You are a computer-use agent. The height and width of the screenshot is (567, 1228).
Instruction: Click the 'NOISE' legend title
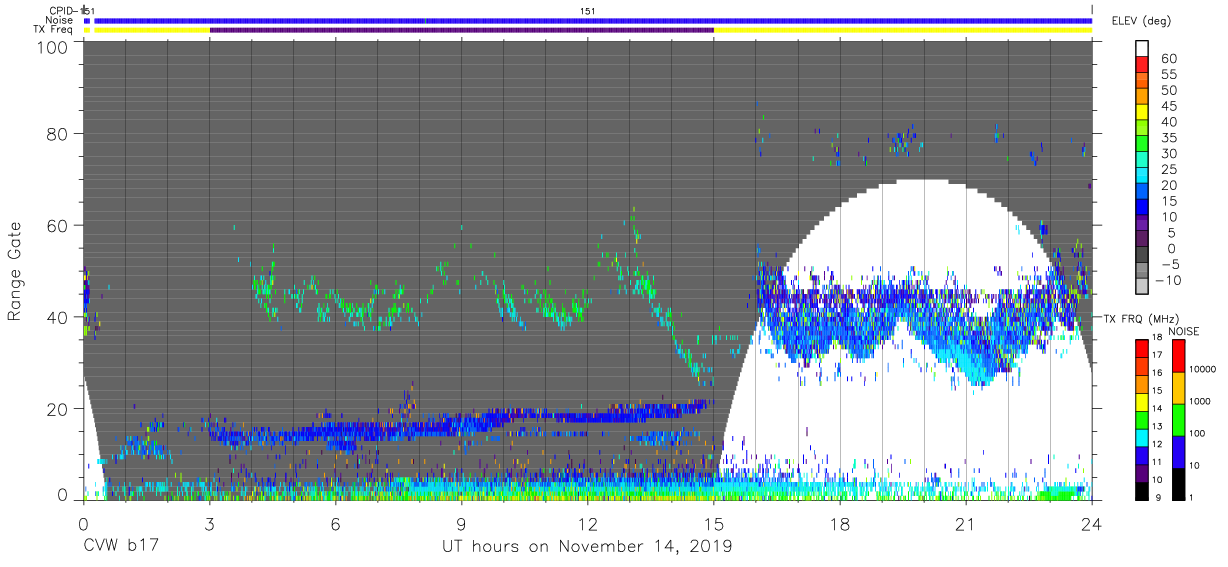[1183, 331]
